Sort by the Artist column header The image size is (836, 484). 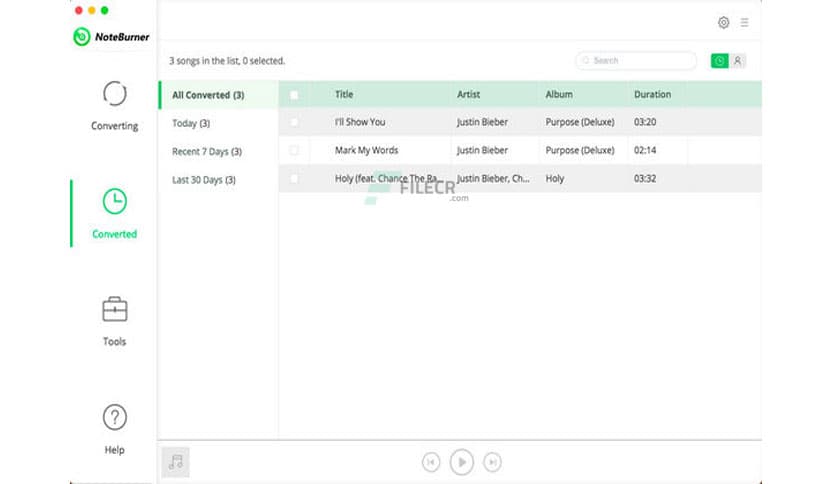(x=468, y=94)
